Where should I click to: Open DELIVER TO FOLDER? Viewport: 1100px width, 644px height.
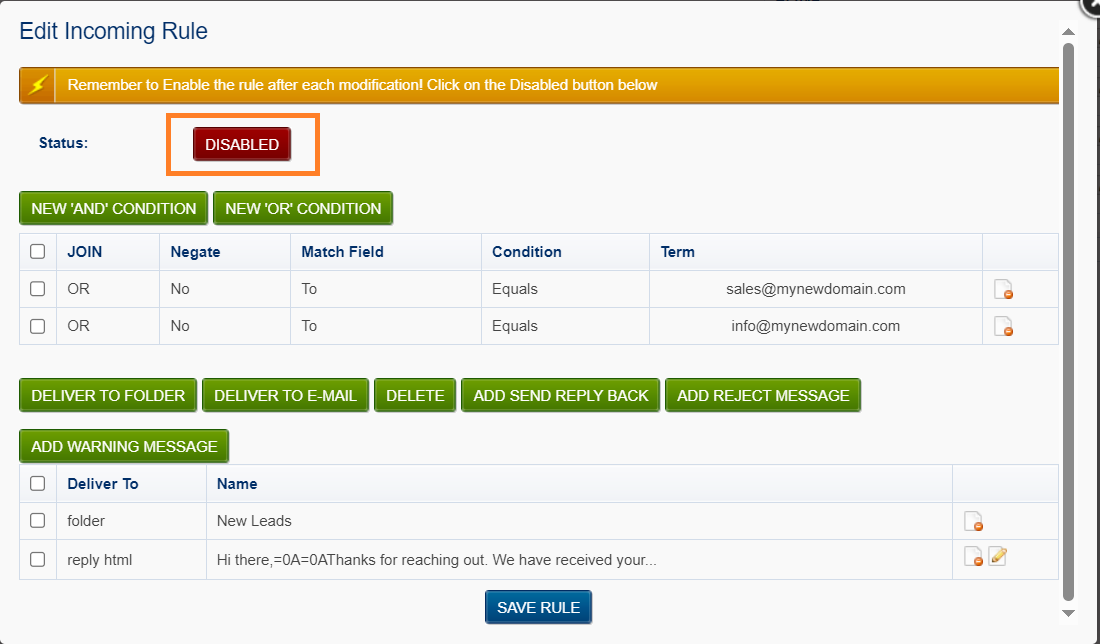tap(107, 395)
